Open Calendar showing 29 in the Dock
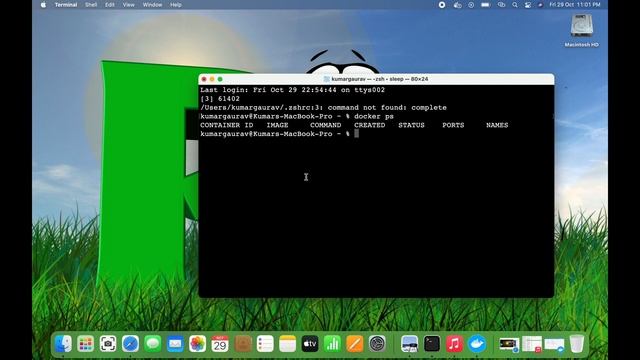Viewport: 640px width, 360px height. point(220,344)
